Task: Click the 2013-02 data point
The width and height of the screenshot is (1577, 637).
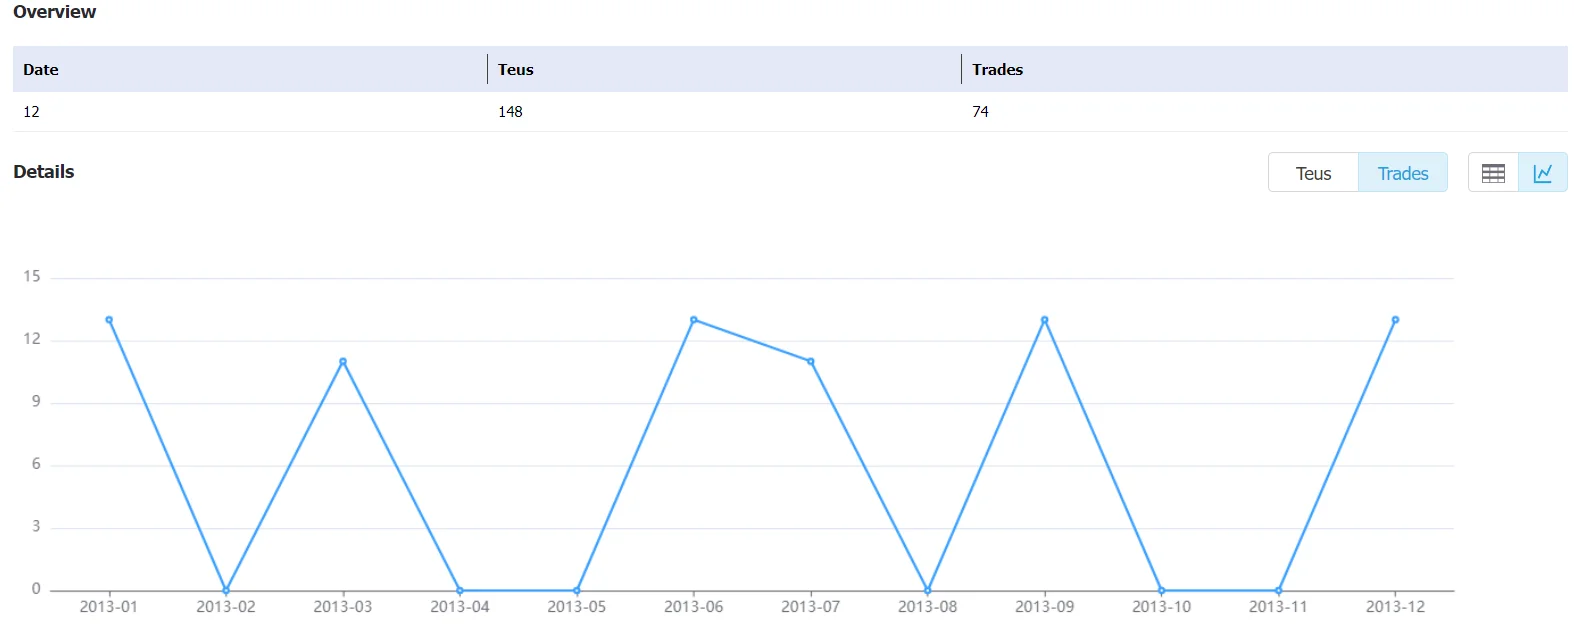Action: pos(226,590)
